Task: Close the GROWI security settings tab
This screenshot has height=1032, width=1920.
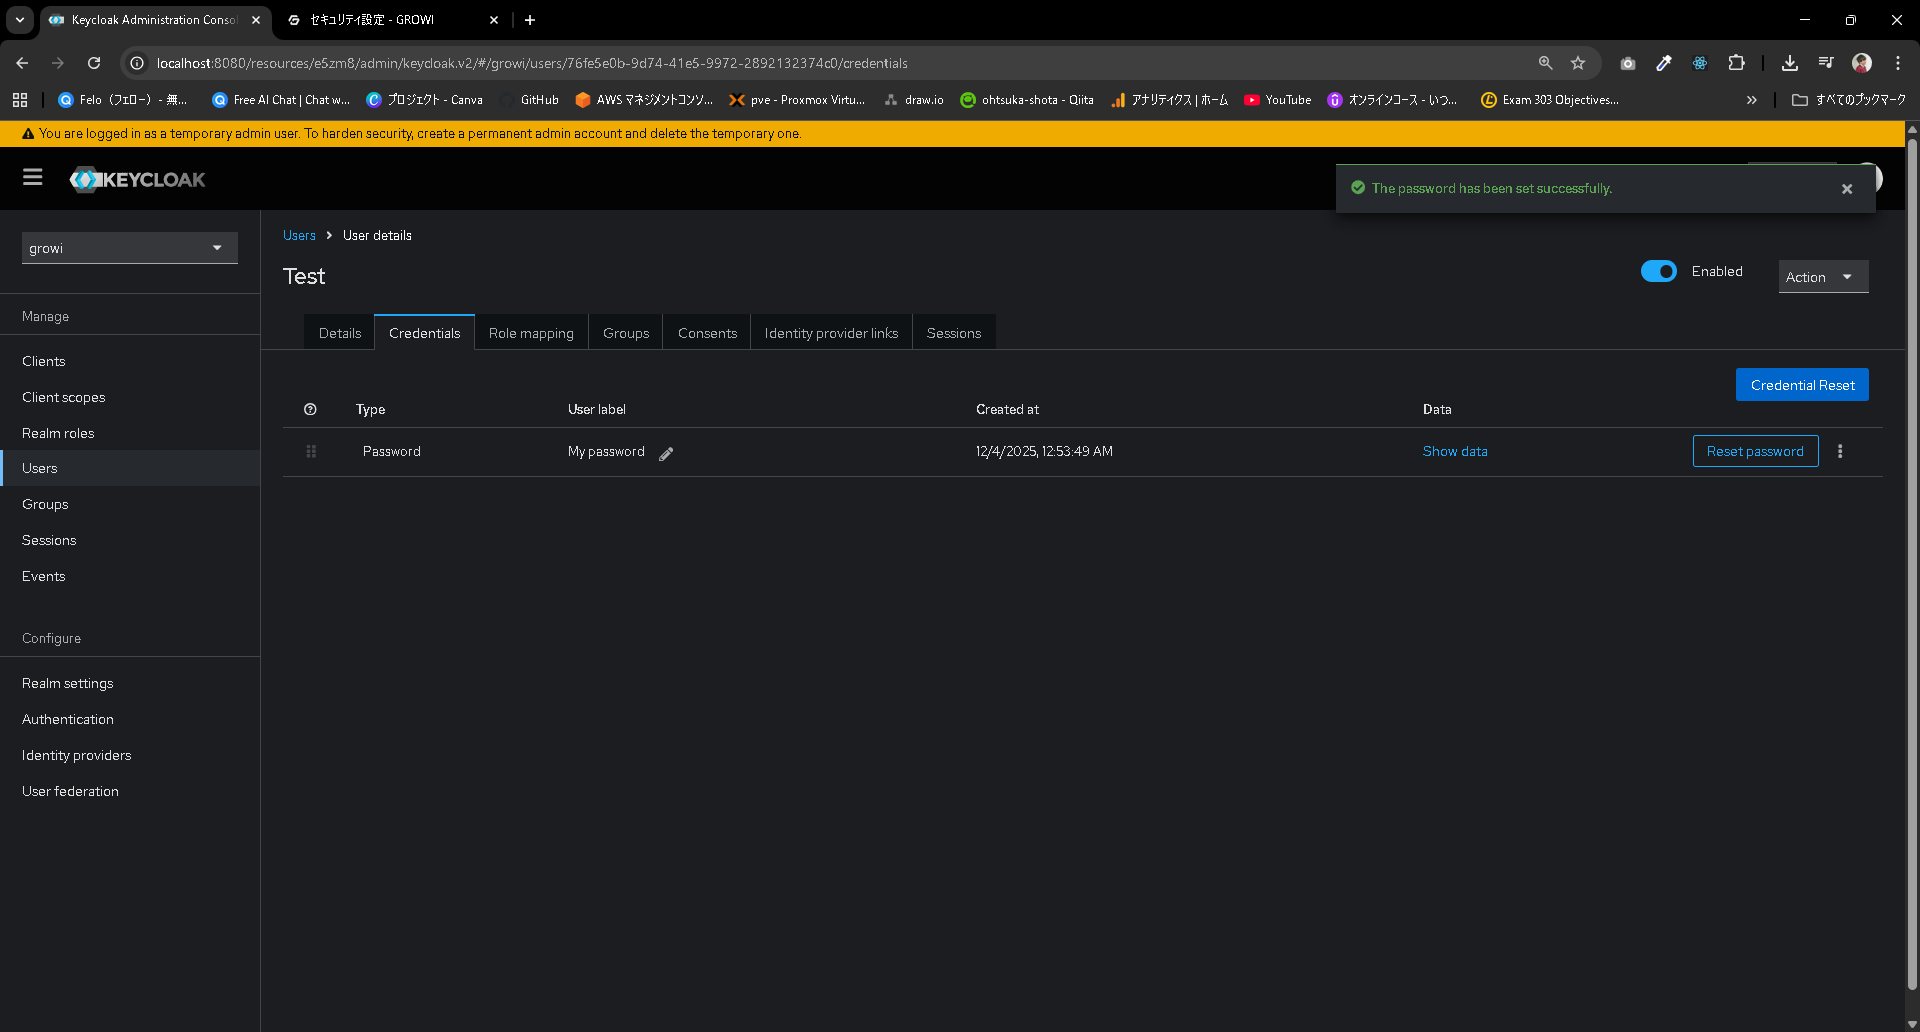Action: click(x=494, y=20)
